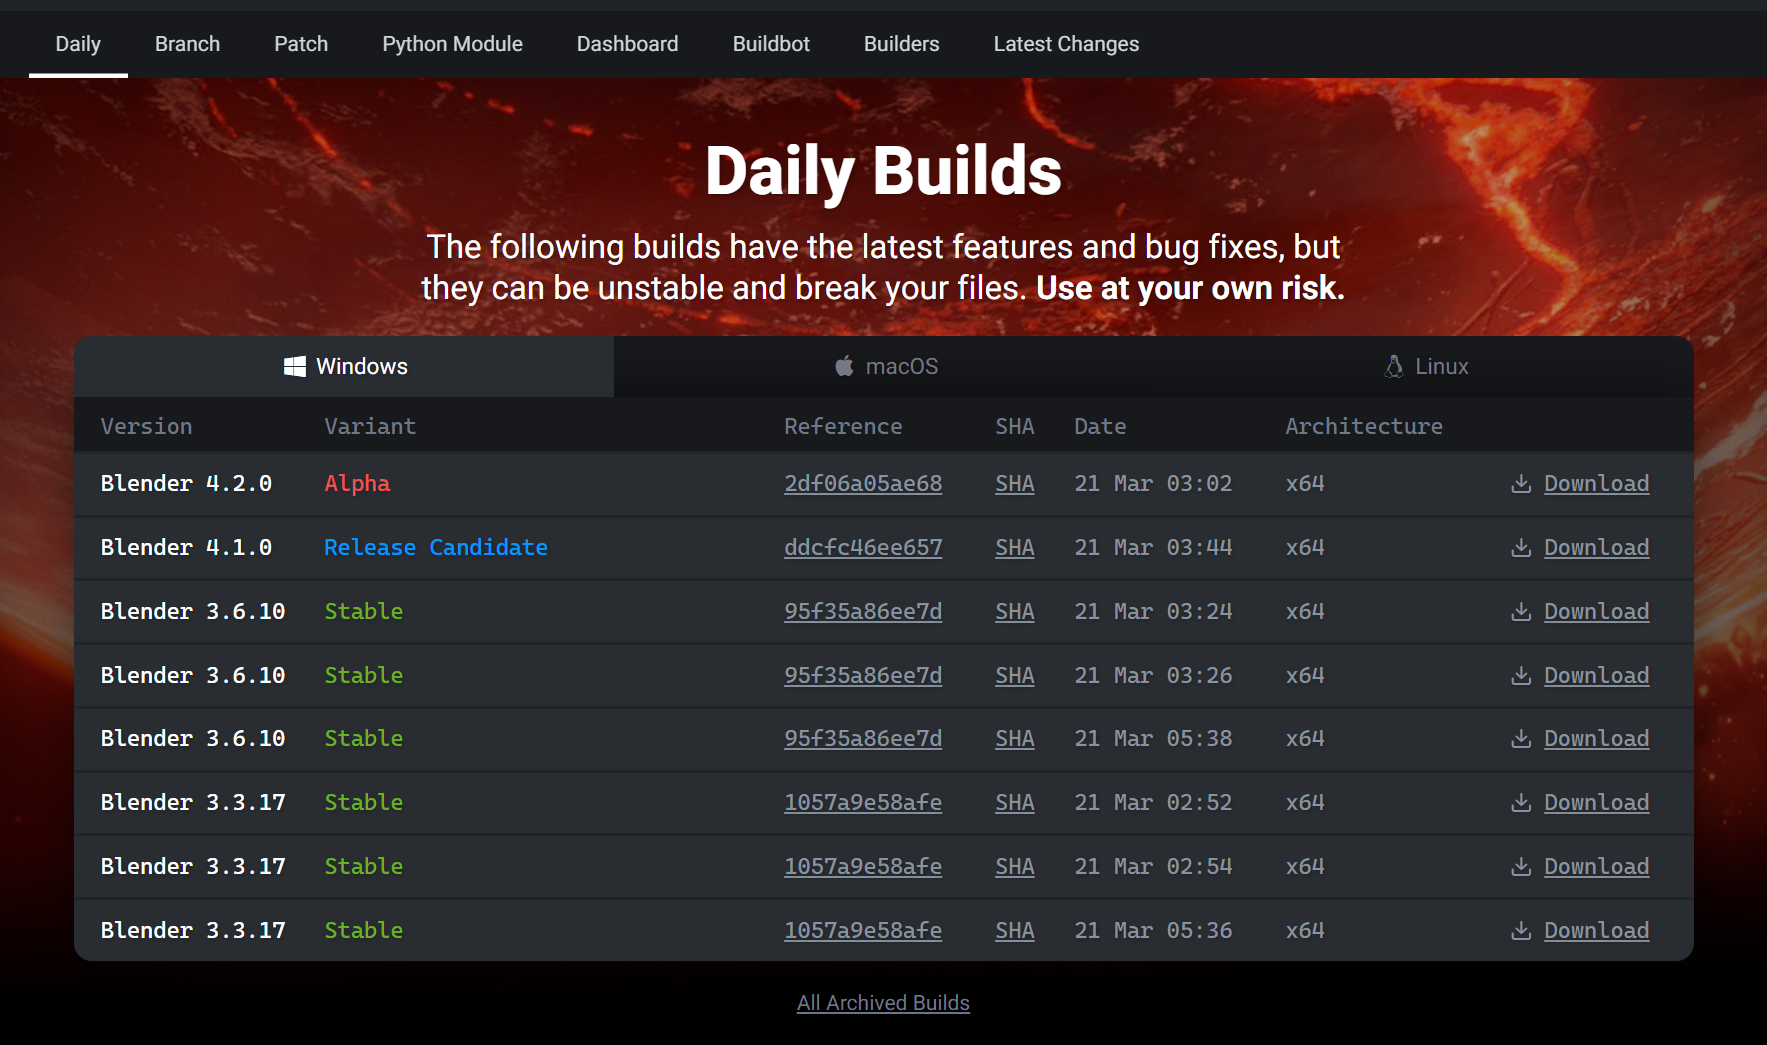Click the Reference column header

843,427
